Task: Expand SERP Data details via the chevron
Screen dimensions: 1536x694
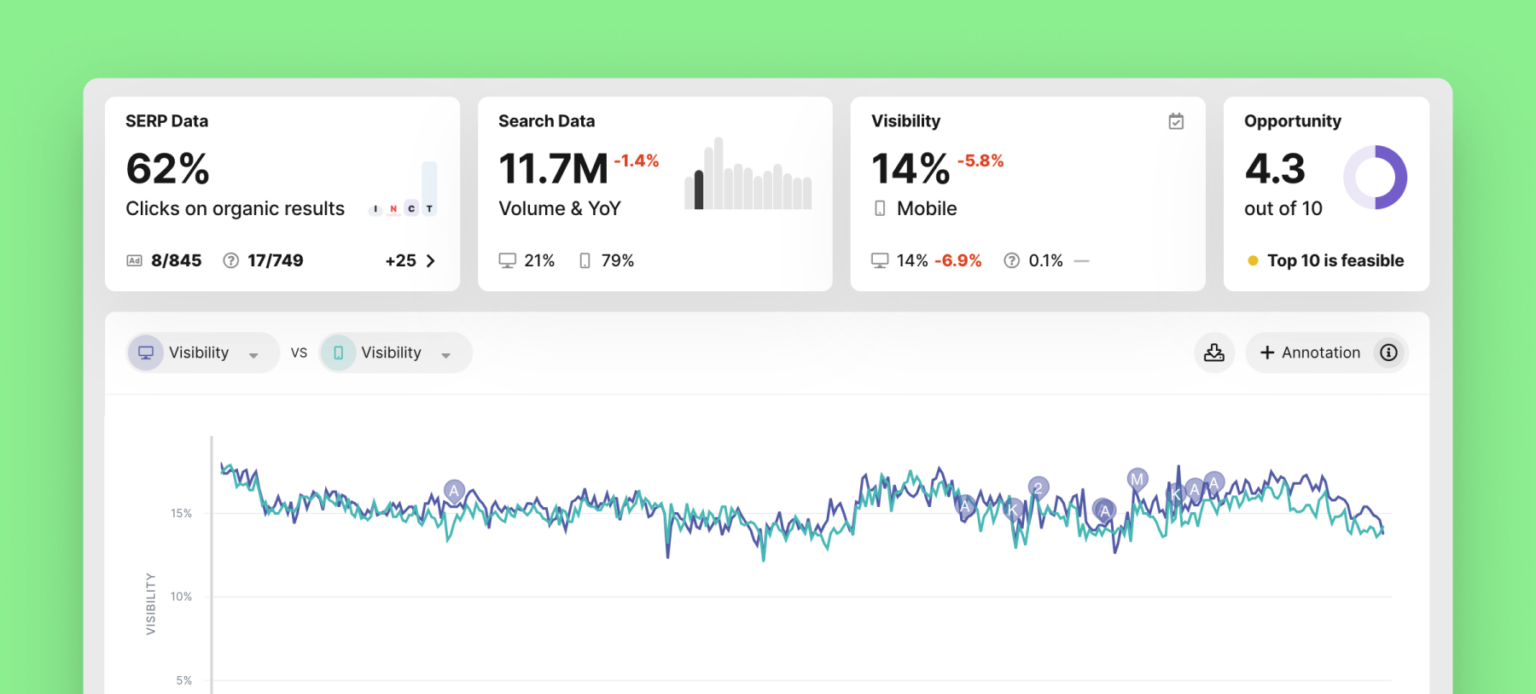Action: pos(430,260)
